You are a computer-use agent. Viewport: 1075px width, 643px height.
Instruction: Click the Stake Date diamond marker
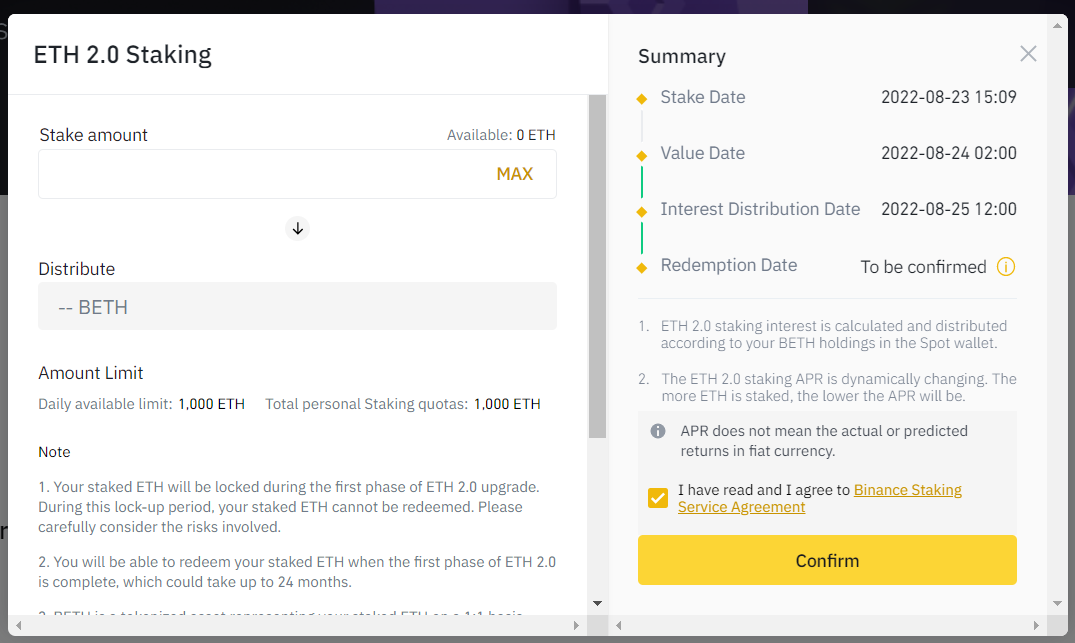(x=641, y=97)
